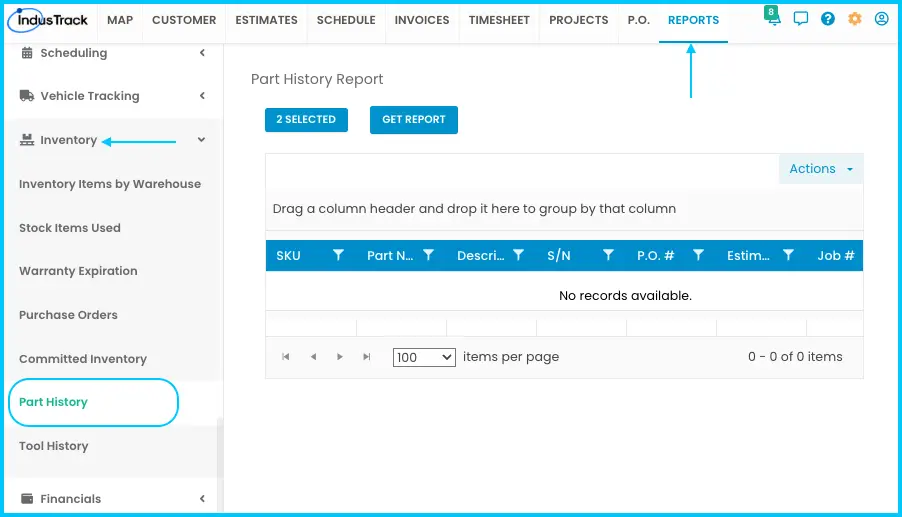Expand the Vehicle Tracking section chevron
The image size is (902, 517).
(x=202, y=95)
